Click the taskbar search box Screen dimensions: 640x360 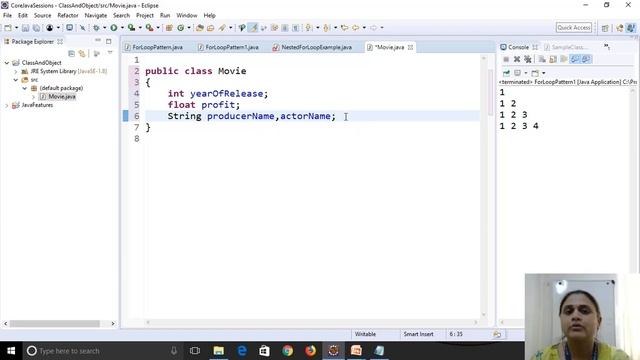[x=103, y=351]
